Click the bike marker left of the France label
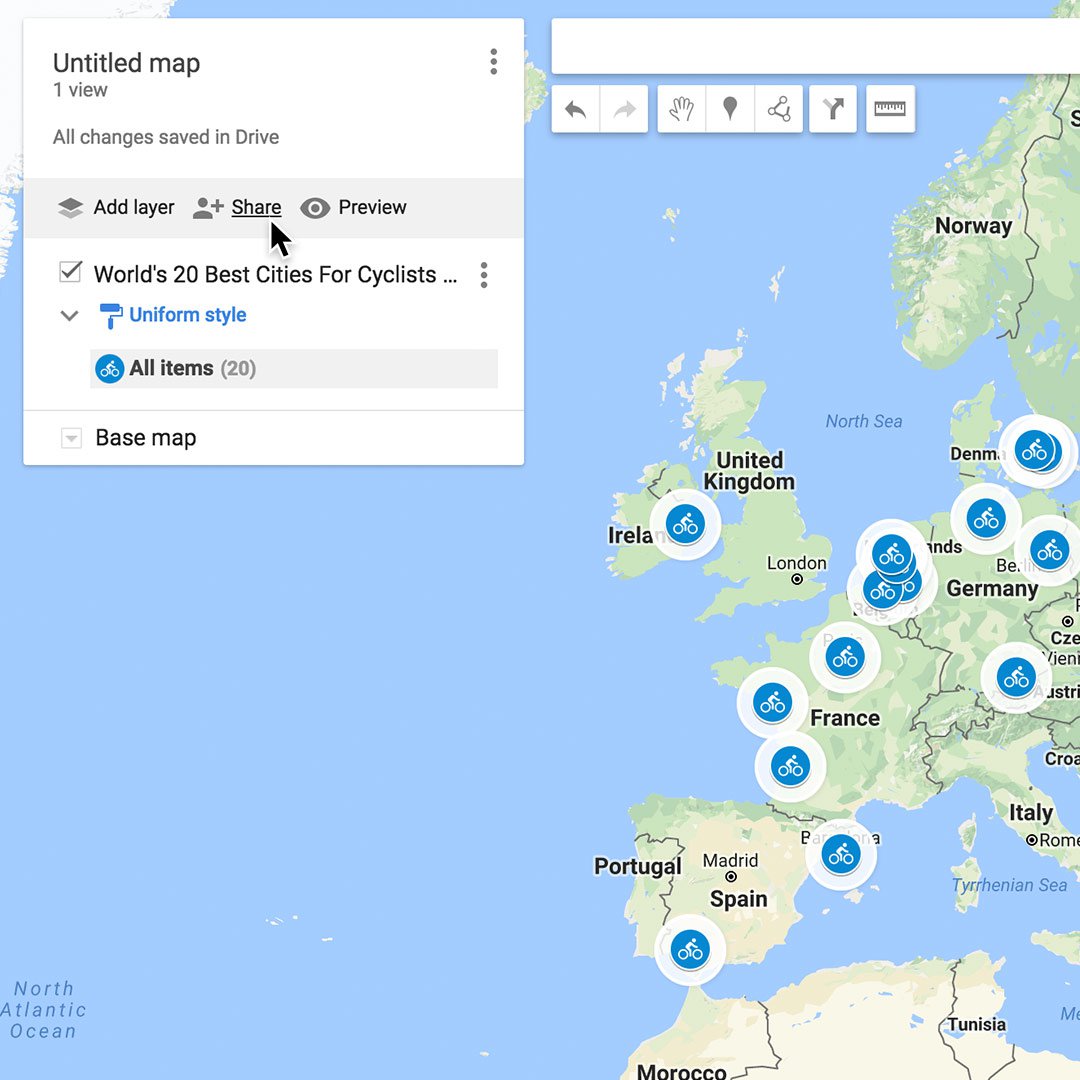The image size is (1080, 1080). (772, 703)
